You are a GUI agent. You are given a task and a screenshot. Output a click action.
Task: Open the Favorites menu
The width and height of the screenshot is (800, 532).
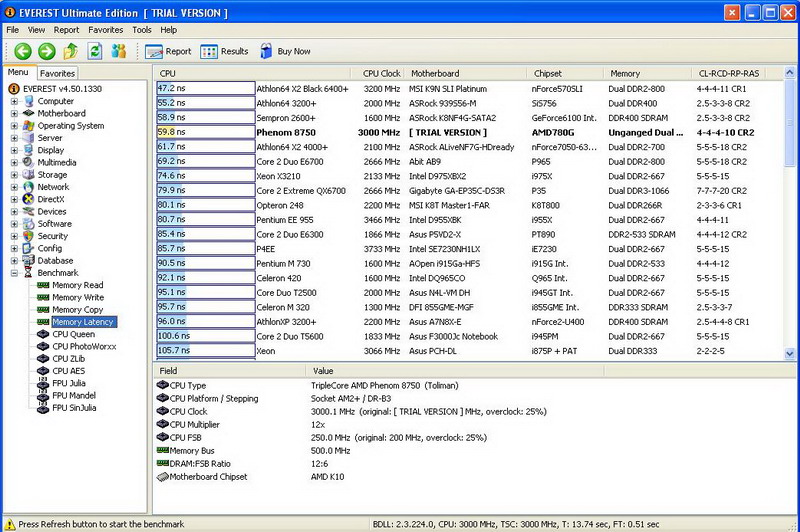[x=106, y=30]
